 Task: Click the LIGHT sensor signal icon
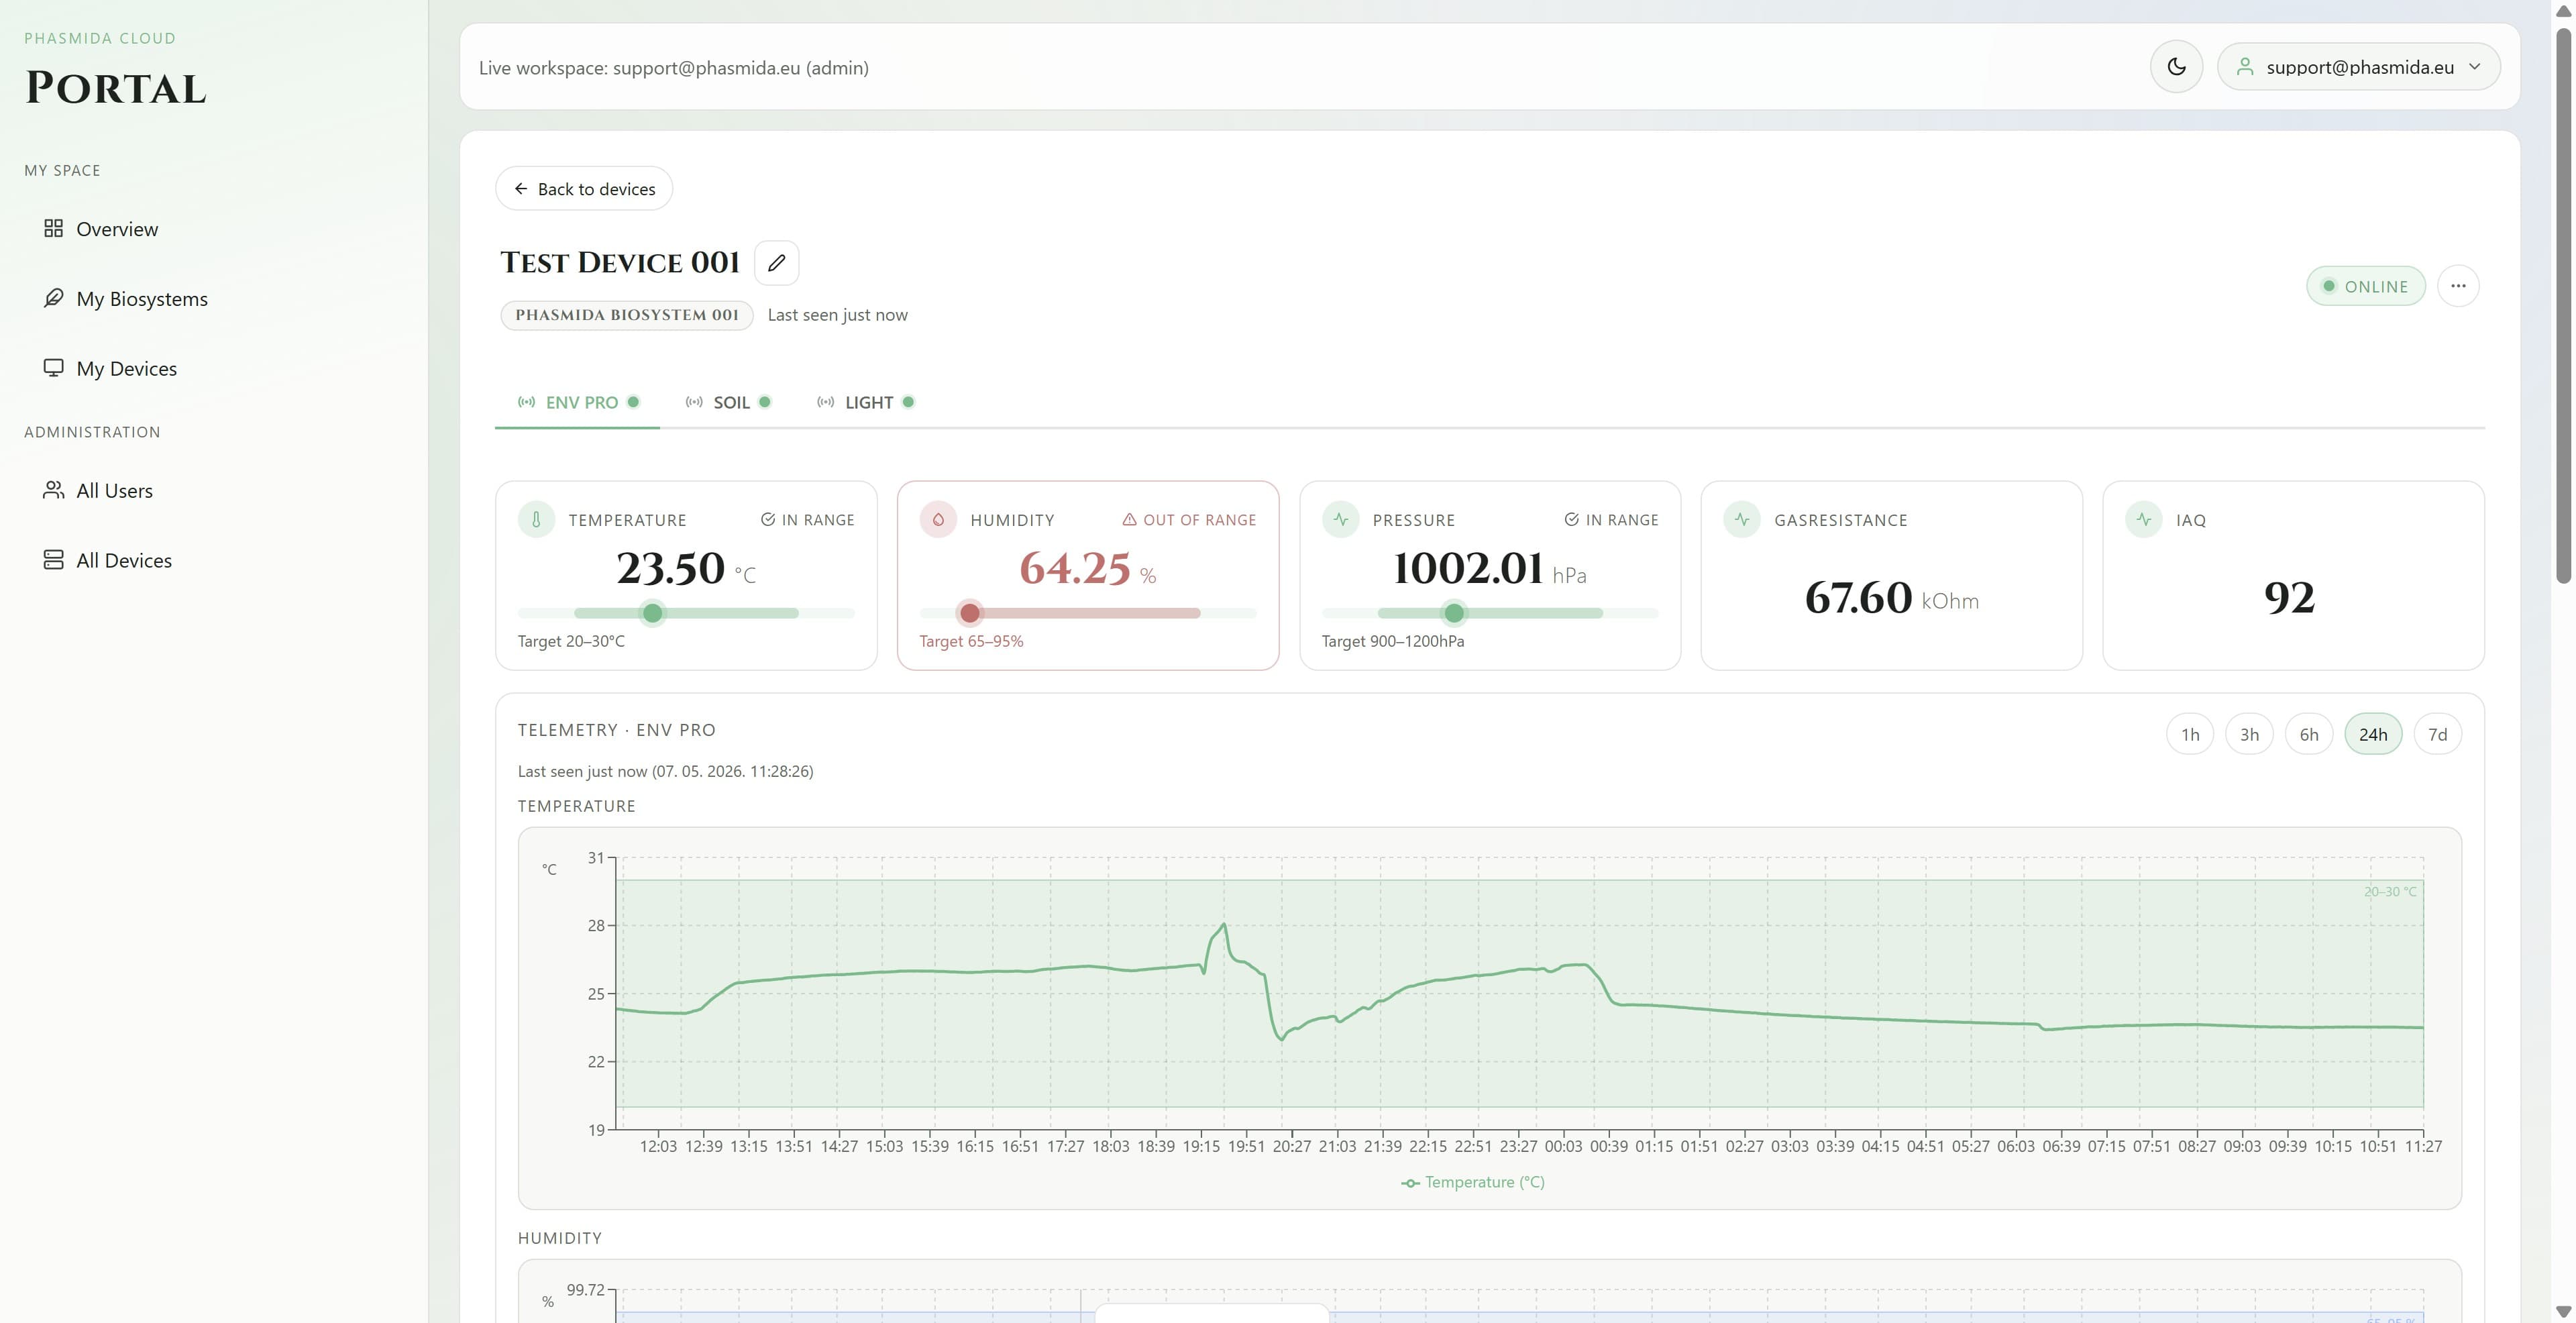(x=826, y=402)
